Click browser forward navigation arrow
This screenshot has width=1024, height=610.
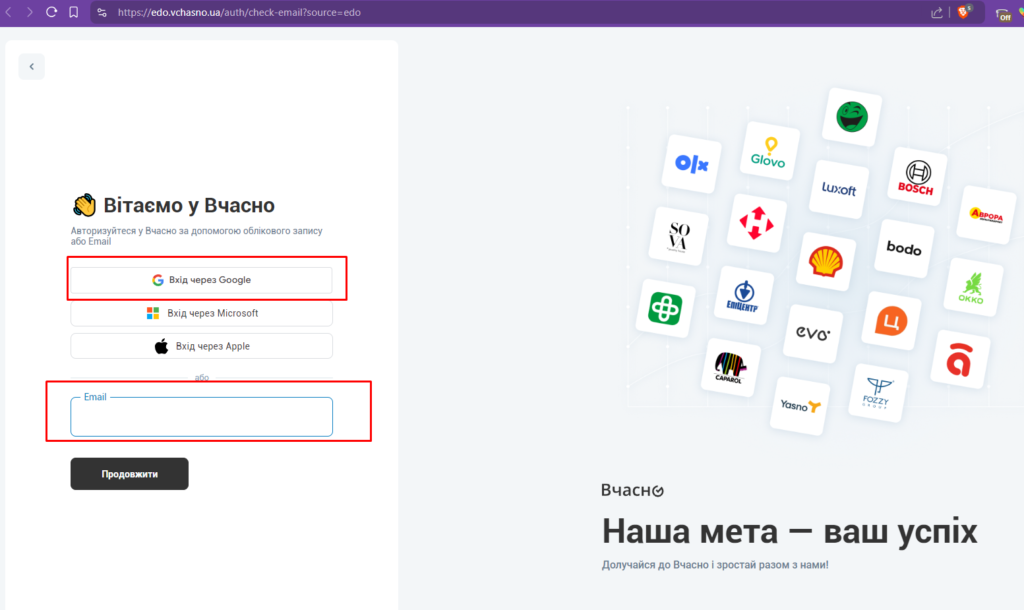tap(29, 12)
